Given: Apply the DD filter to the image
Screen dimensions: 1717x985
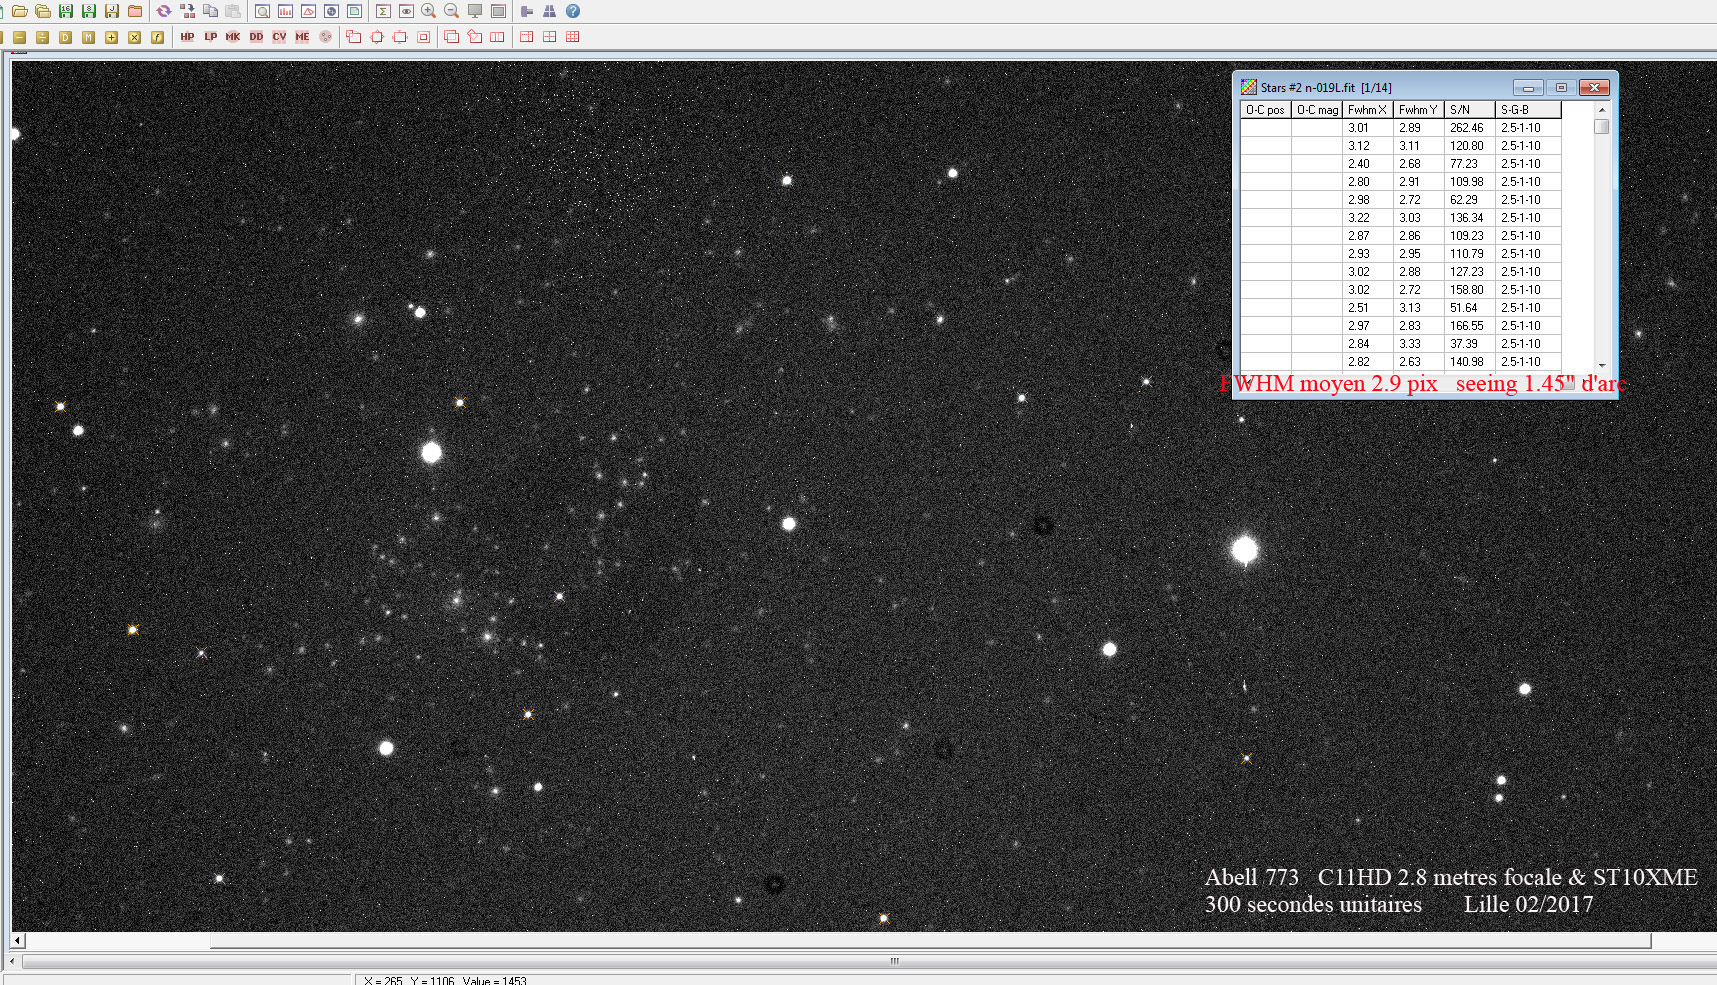Looking at the screenshot, I should (256, 36).
